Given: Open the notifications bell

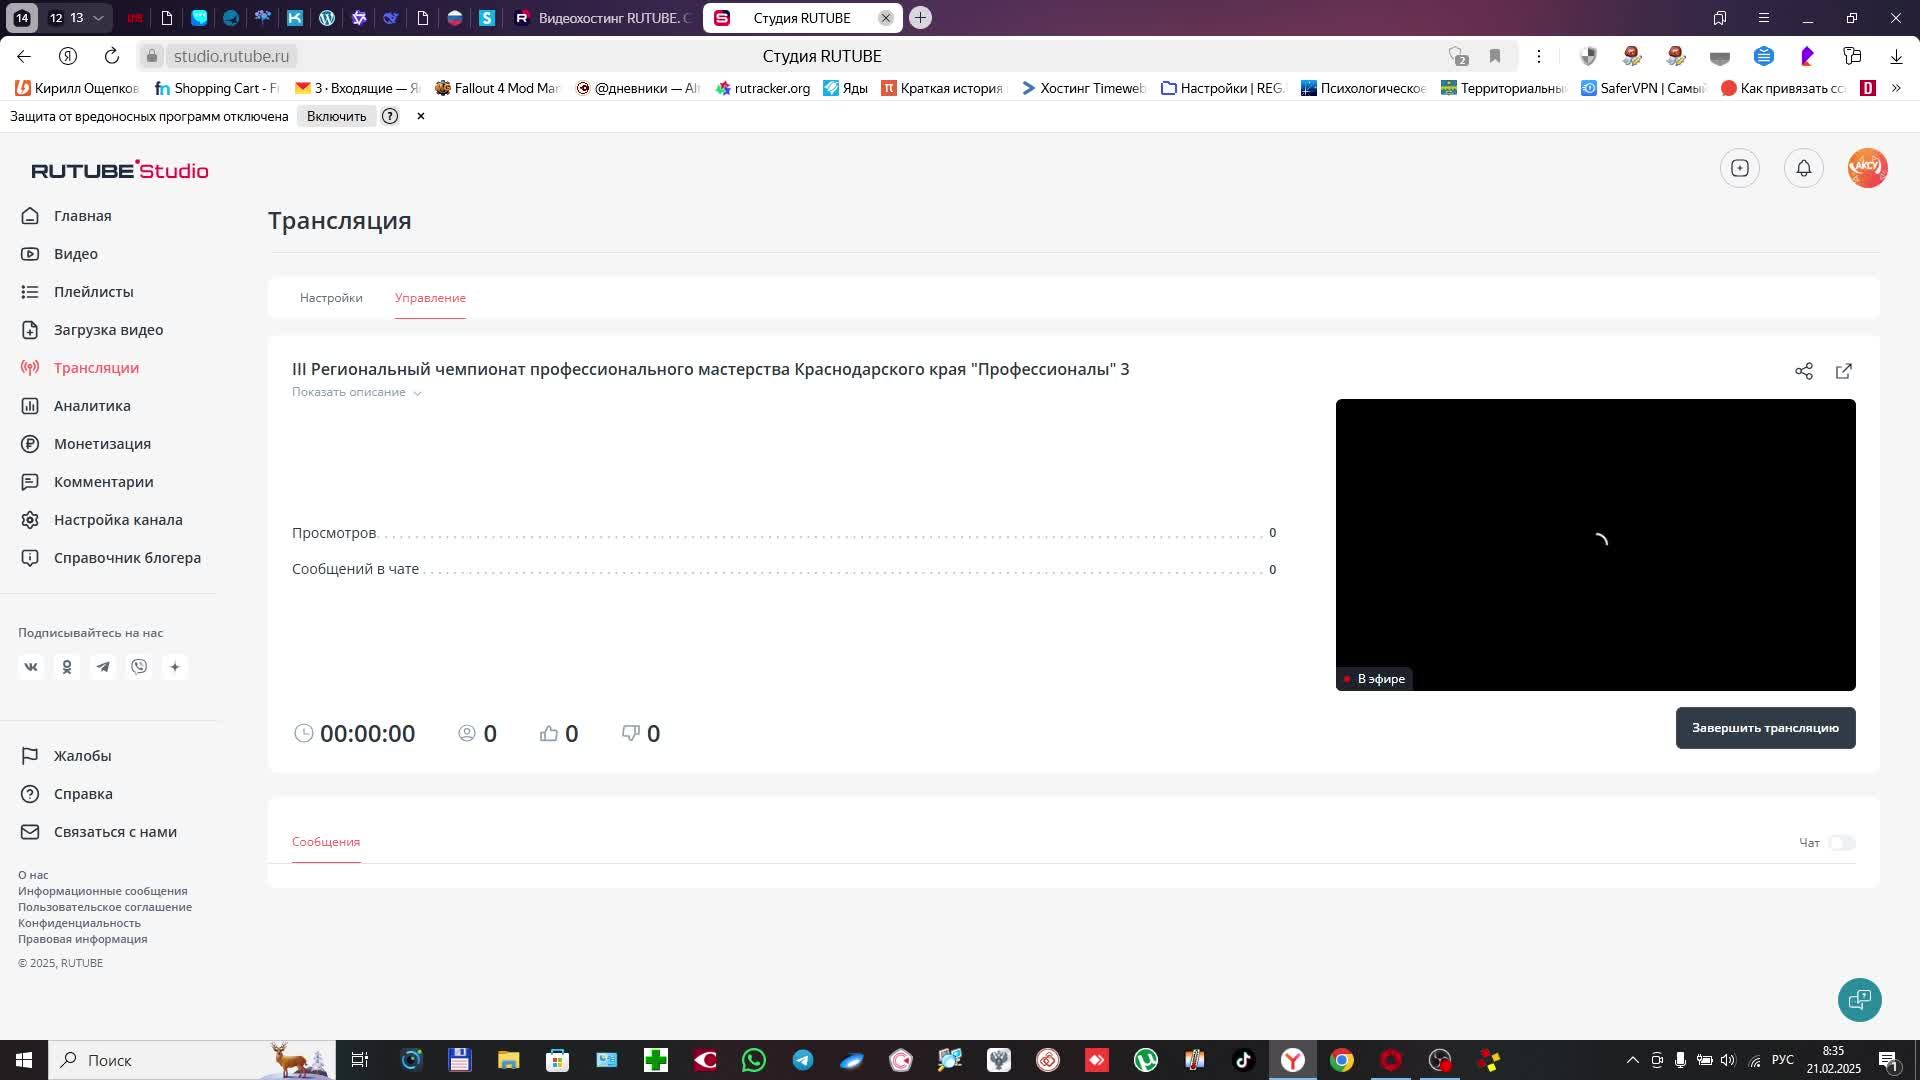Looking at the screenshot, I should tap(1803, 168).
